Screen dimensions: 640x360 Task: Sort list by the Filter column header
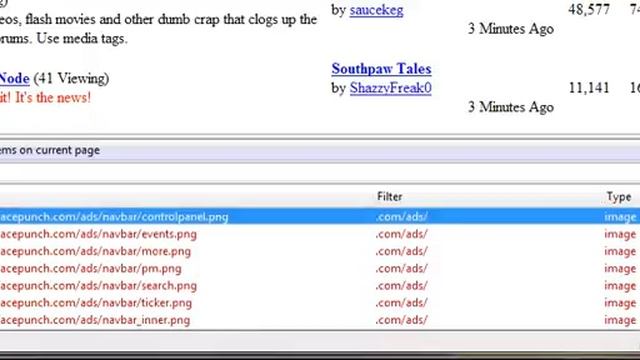[389, 197]
